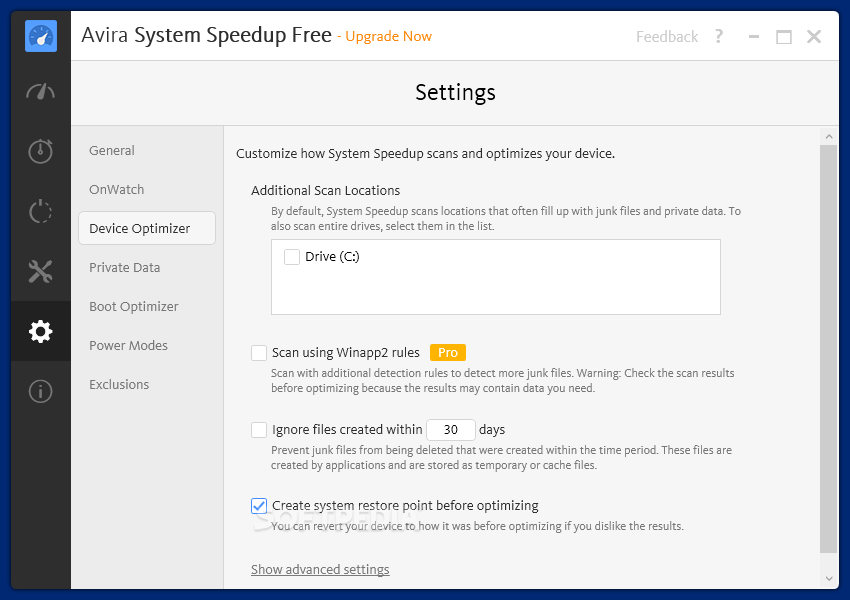Open the stopwatch Startup Optimizer sidebar icon
The height and width of the screenshot is (600, 850).
pyautogui.click(x=41, y=151)
